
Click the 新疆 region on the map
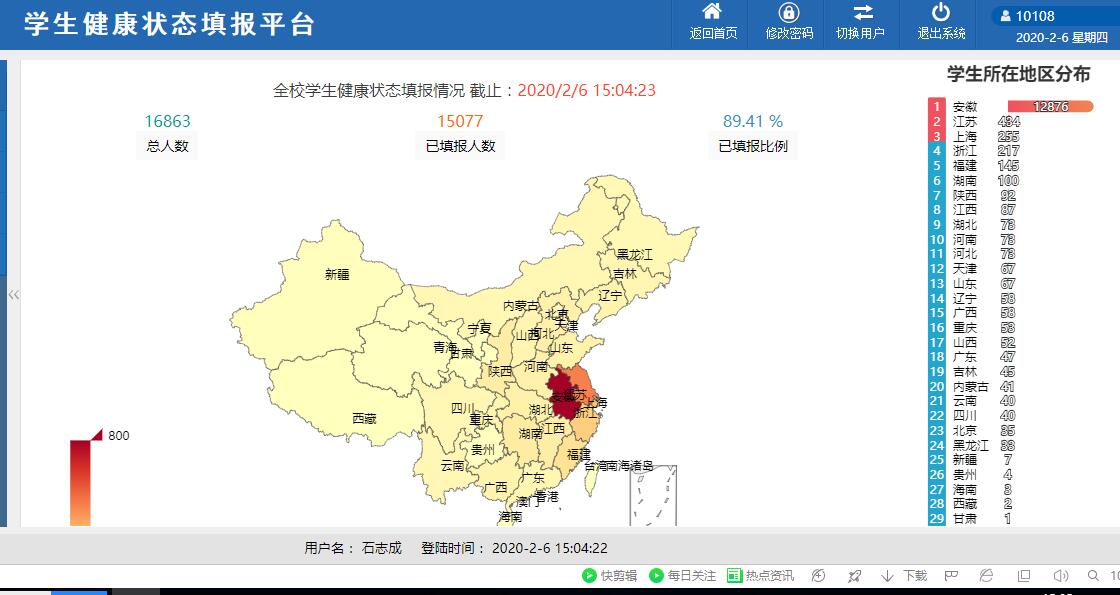point(337,274)
